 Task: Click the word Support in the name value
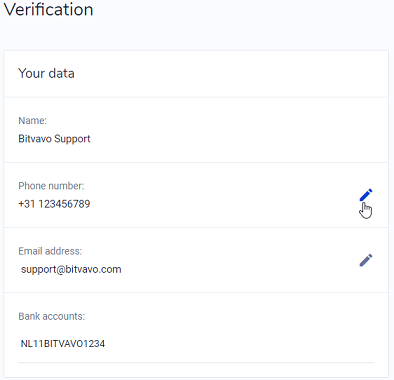pos(72,139)
